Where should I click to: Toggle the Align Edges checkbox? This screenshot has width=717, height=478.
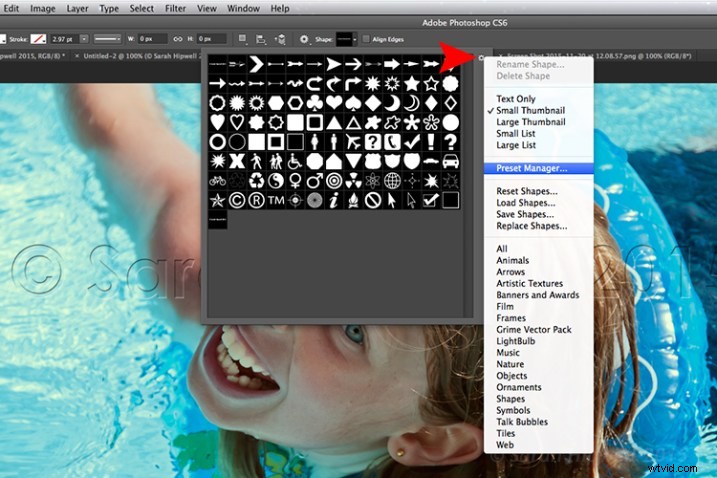pos(366,39)
